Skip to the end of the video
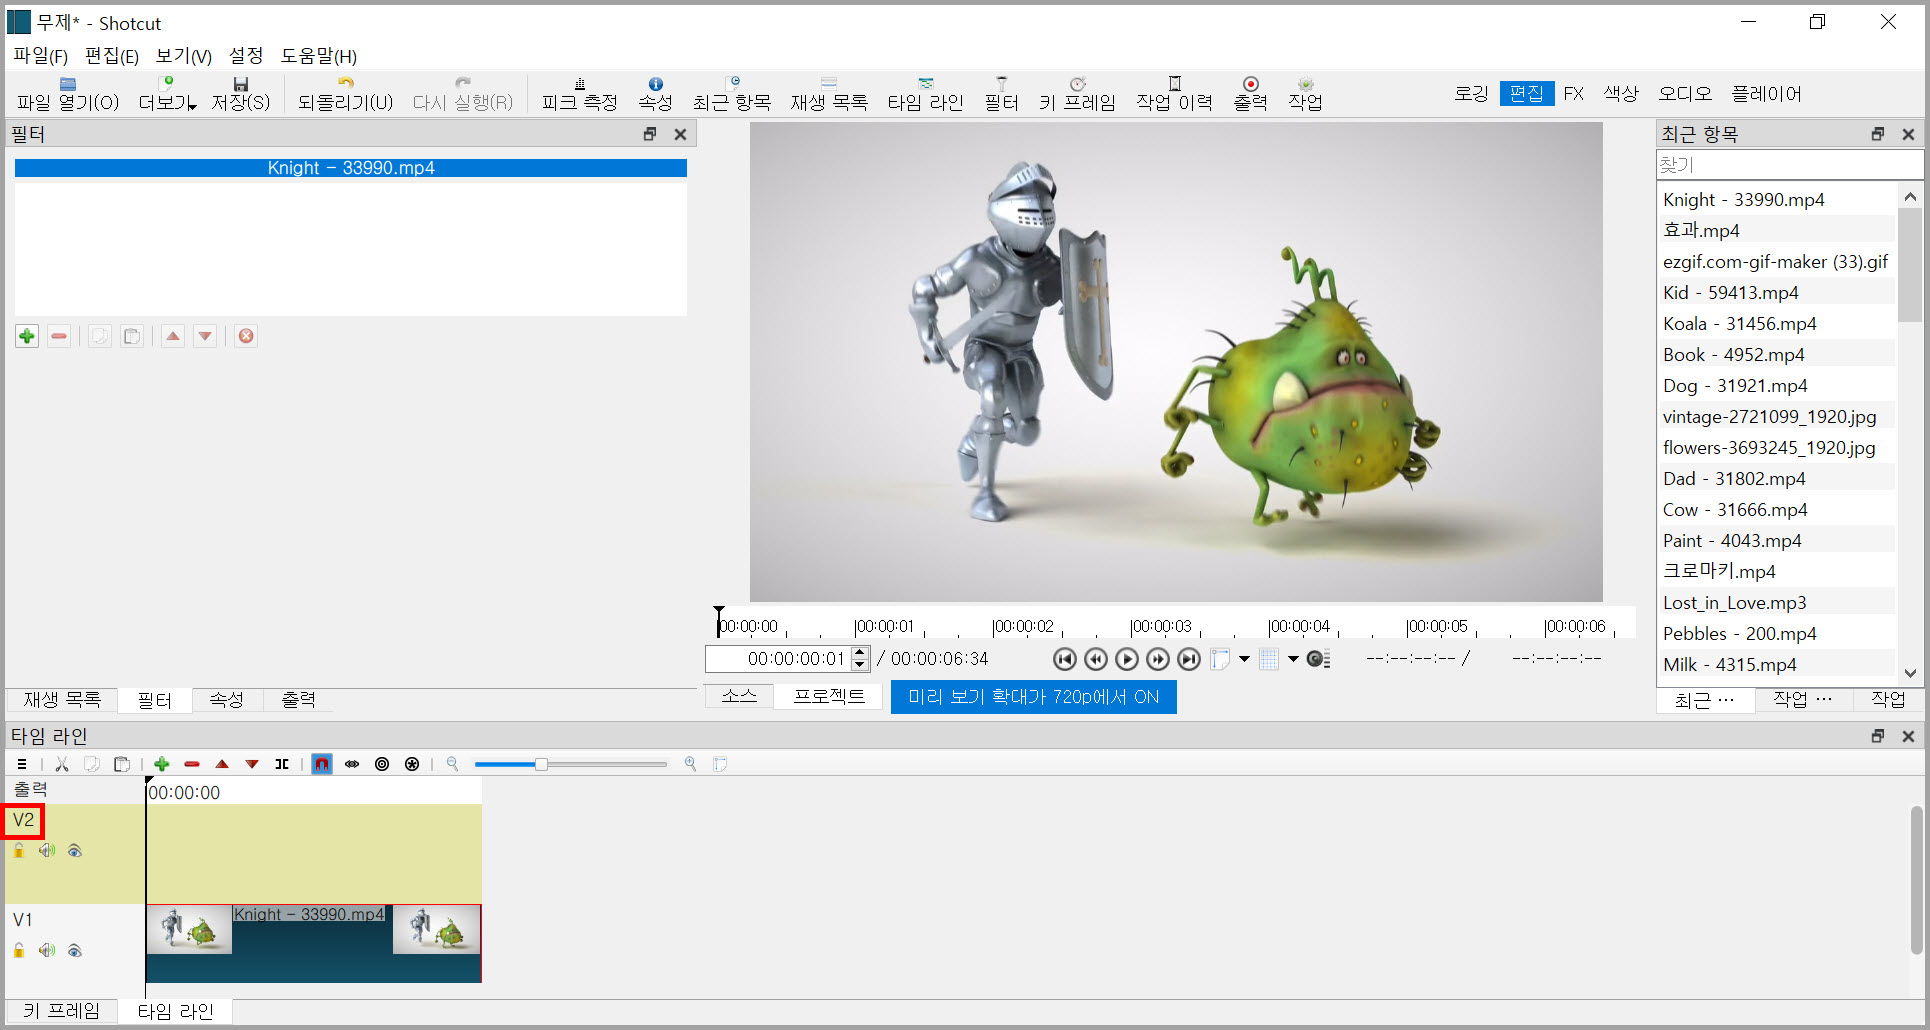 1189,659
